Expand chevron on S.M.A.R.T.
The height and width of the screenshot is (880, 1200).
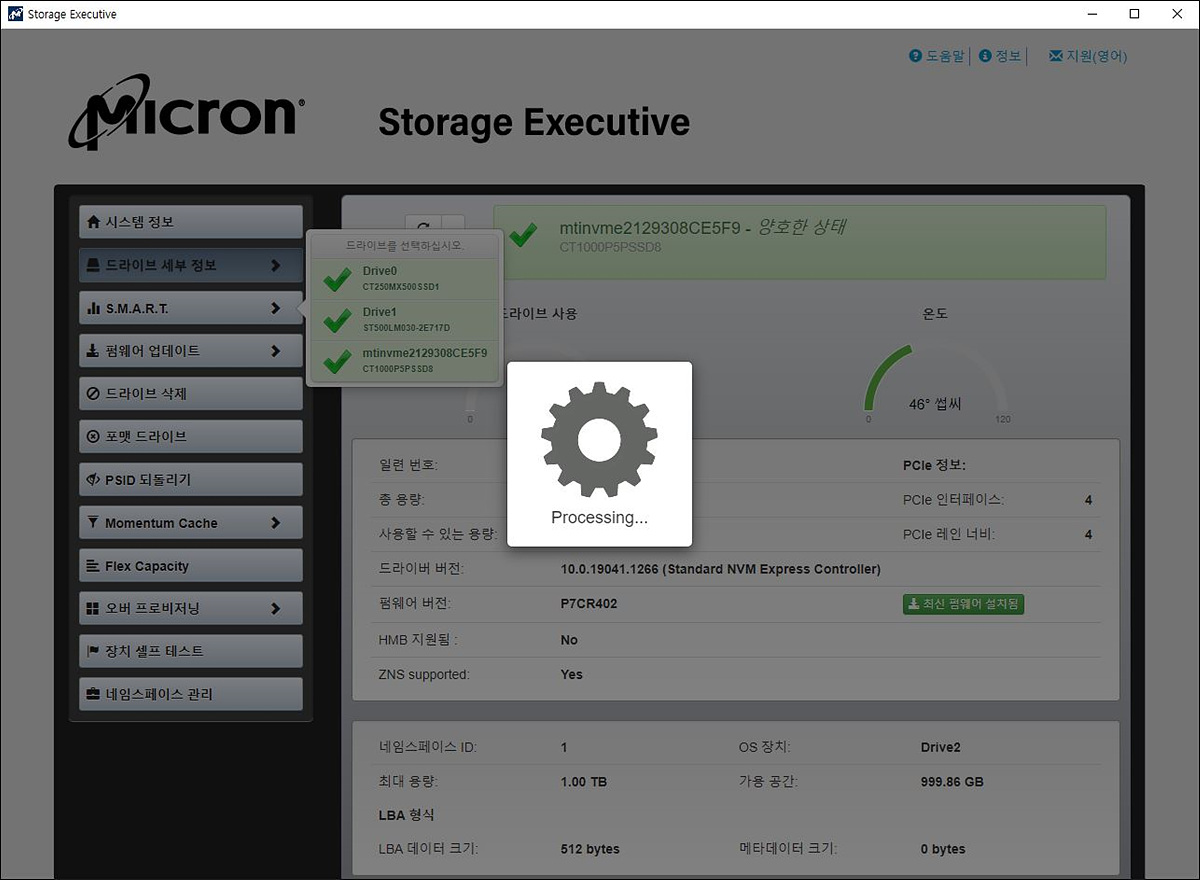coord(276,308)
